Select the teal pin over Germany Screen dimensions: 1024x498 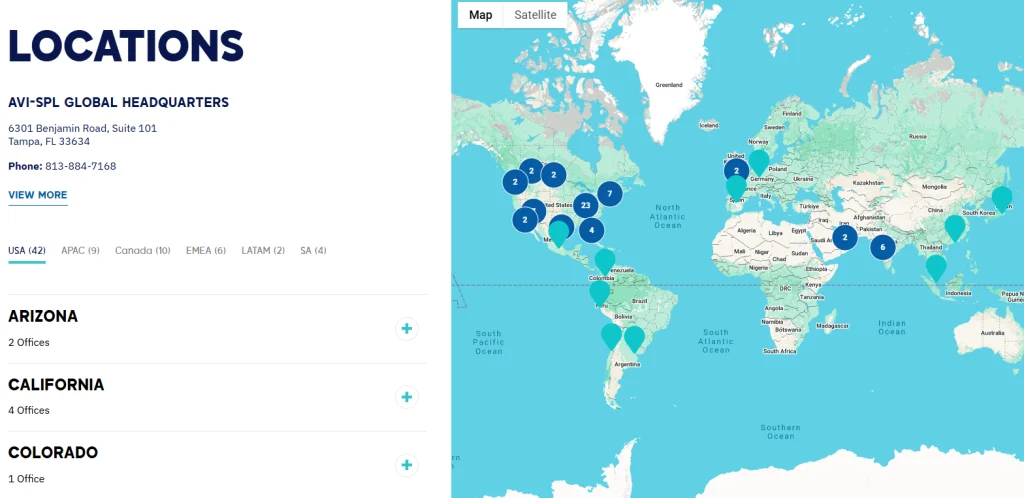point(759,162)
